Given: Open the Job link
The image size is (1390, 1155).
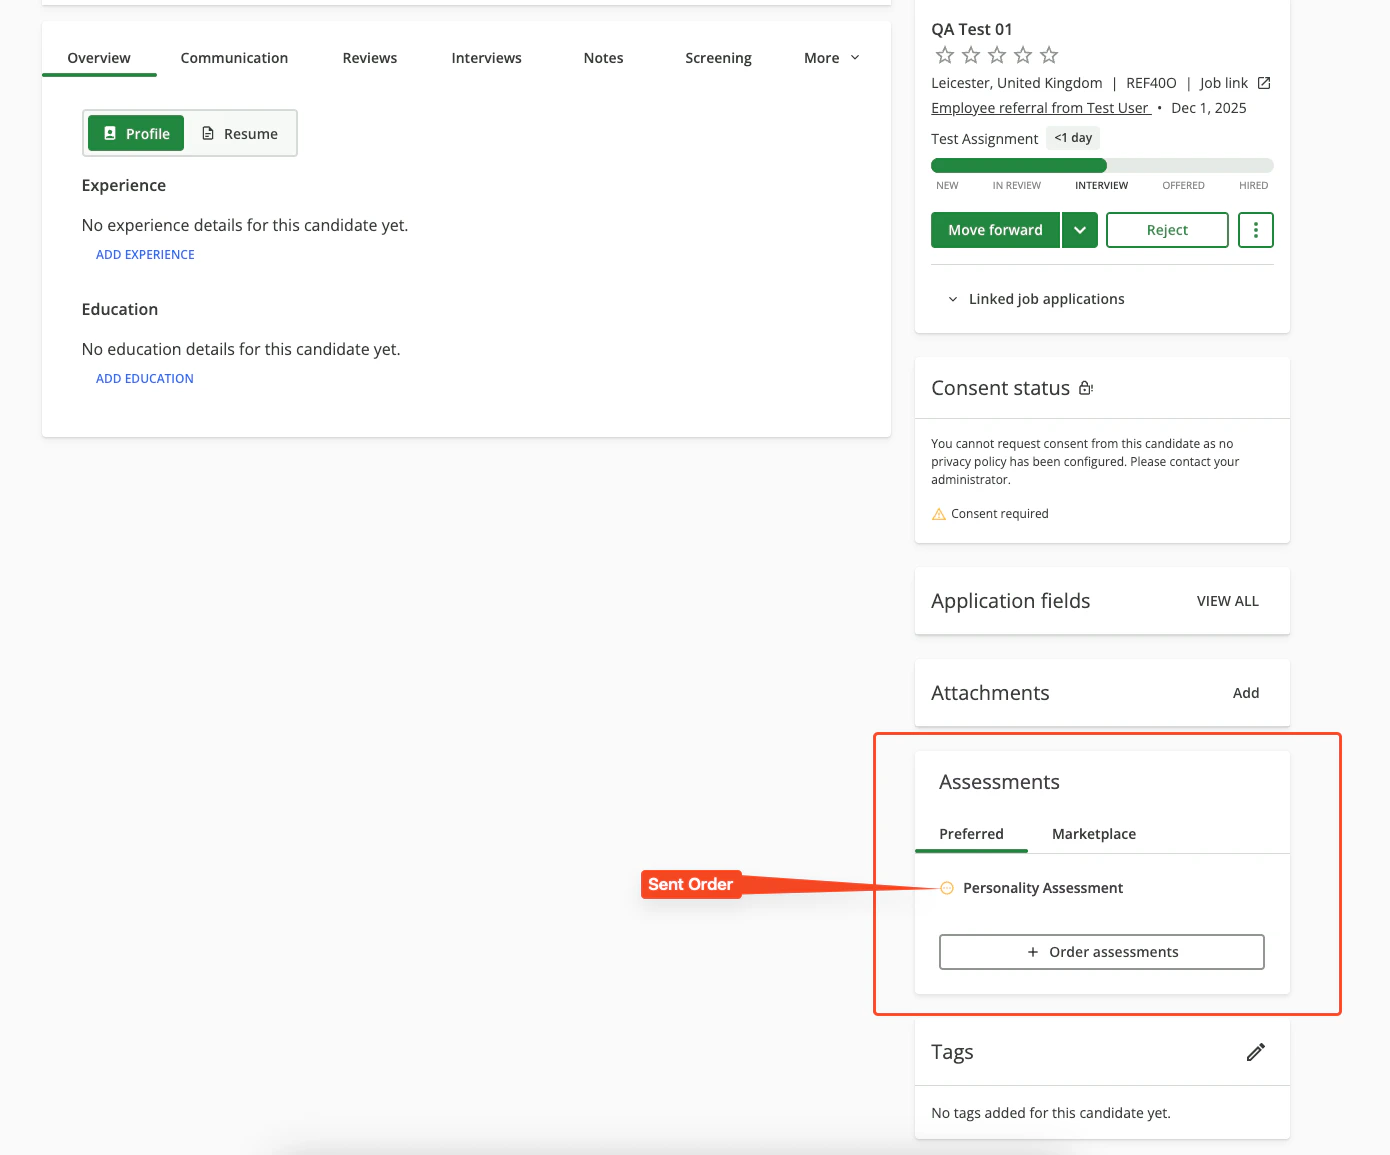Looking at the screenshot, I should [1224, 83].
